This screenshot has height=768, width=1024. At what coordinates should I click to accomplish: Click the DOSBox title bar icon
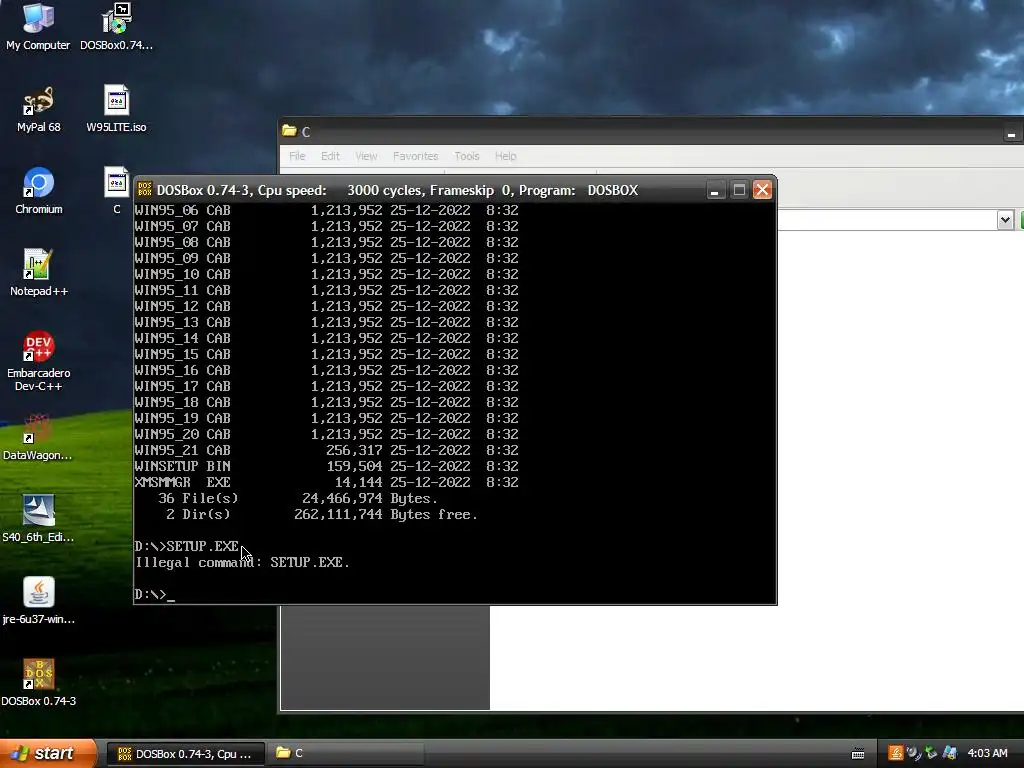145,190
